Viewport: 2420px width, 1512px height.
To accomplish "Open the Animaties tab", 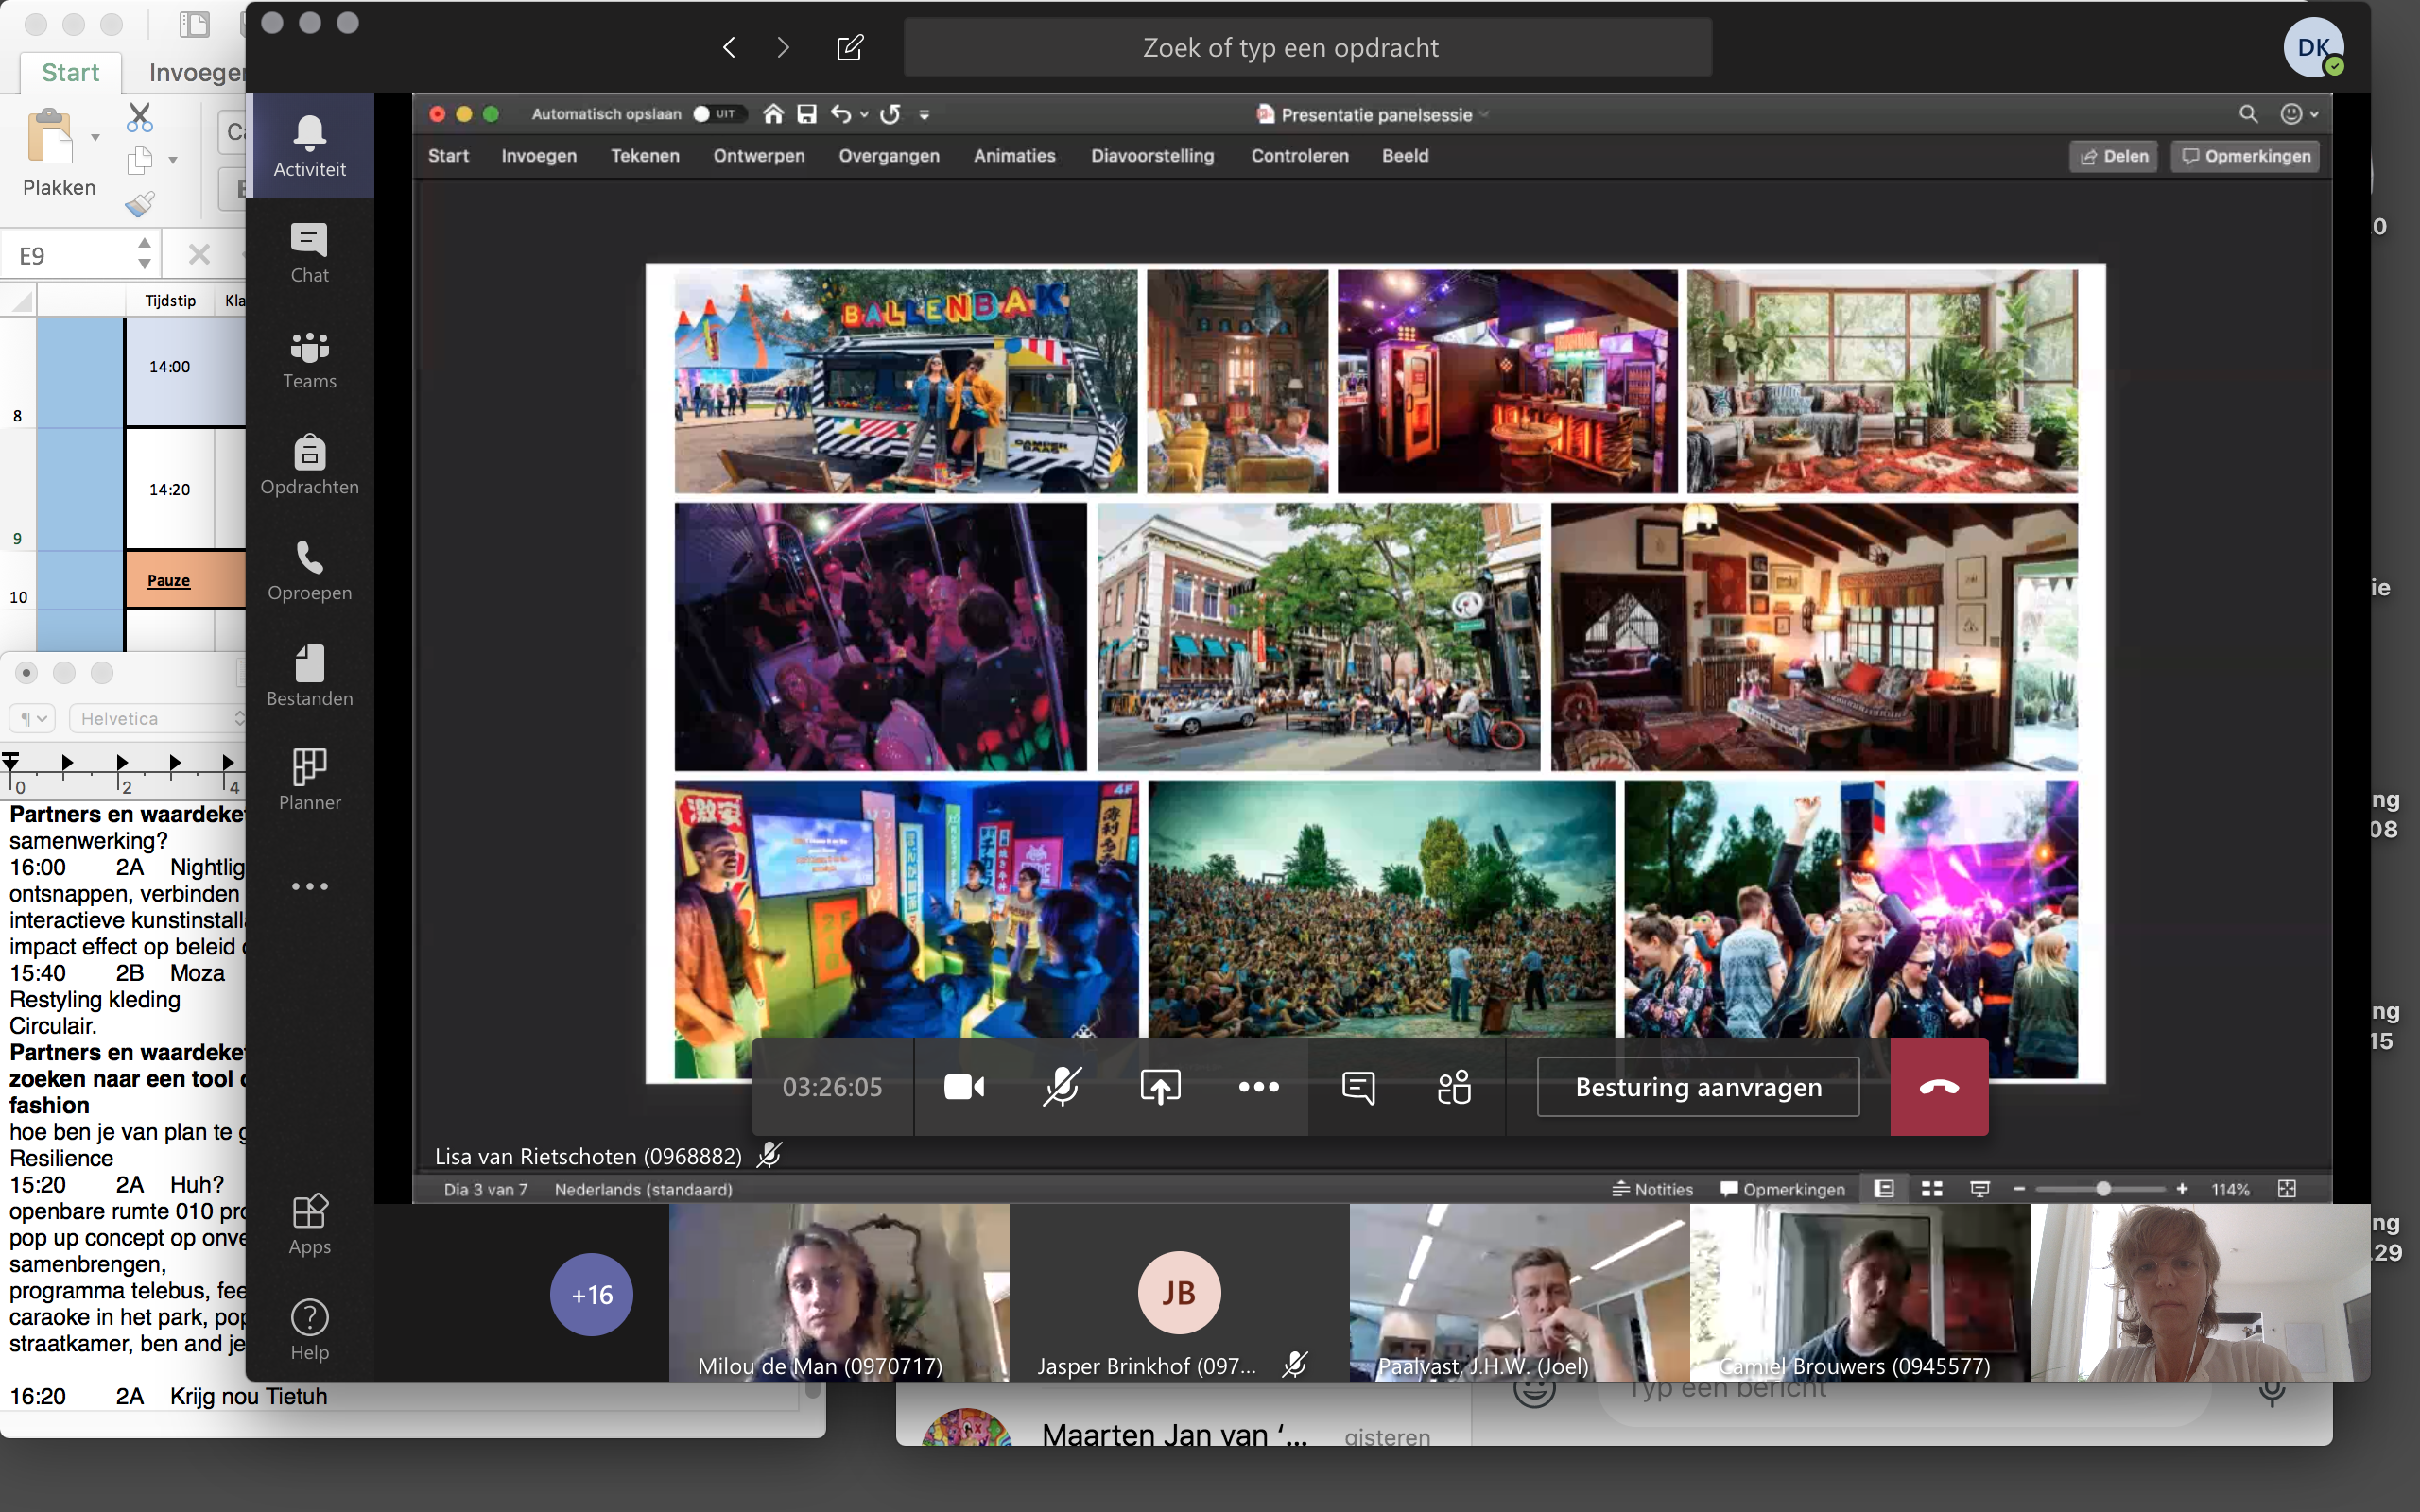I will click(x=1014, y=156).
